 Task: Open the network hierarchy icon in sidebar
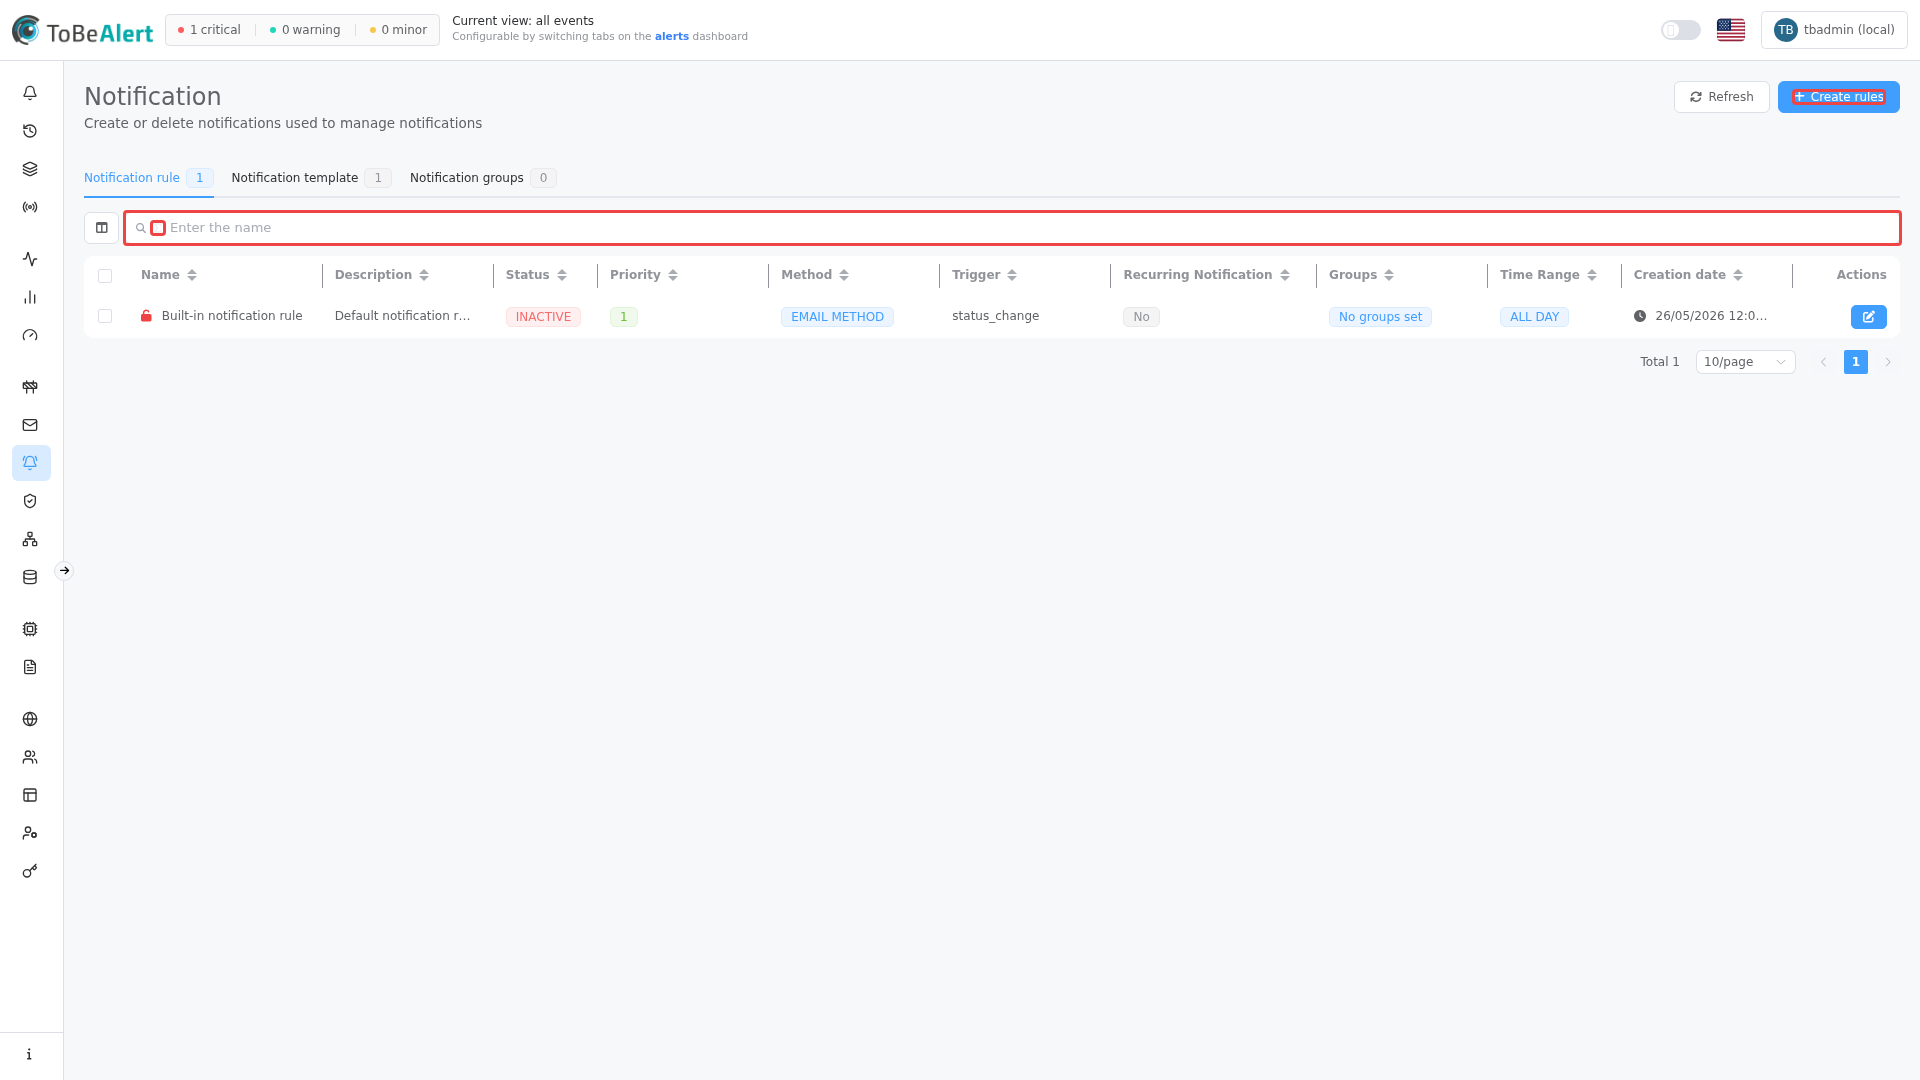pos(30,539)
